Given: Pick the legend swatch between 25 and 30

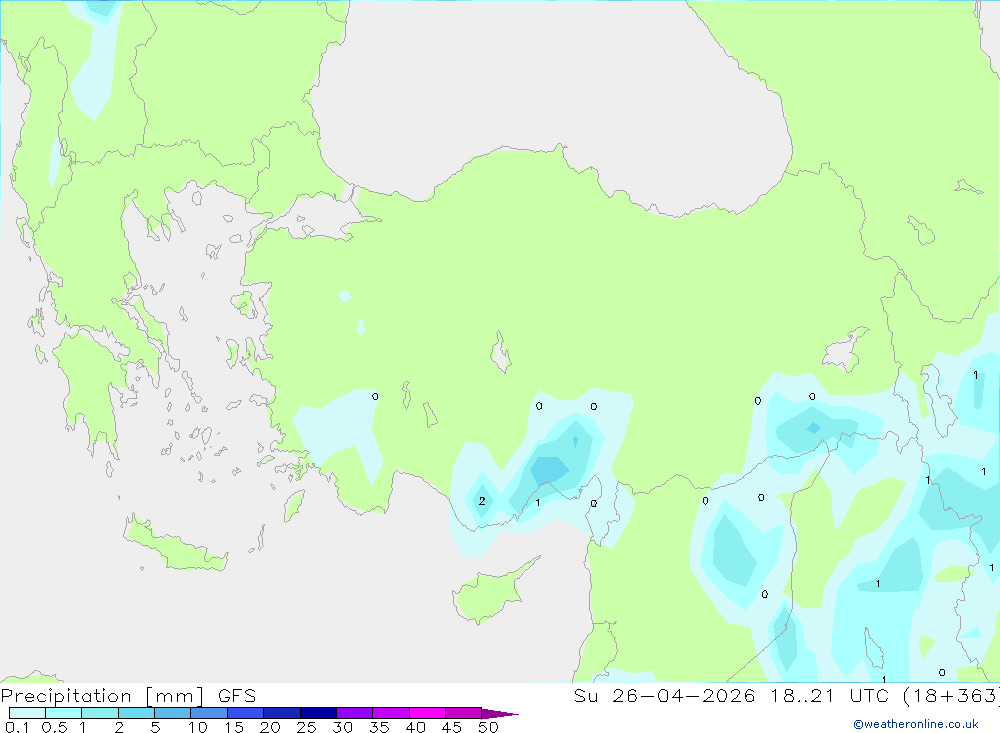Looking at the screenshot, I should click(x=318, y=713).
